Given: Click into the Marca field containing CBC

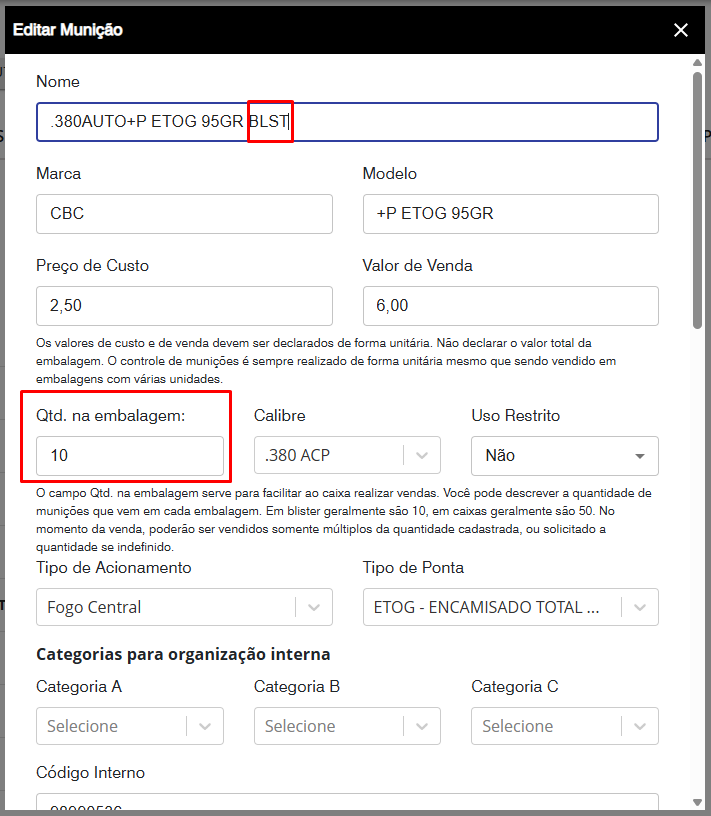Looking at the screenshot, I should (x=184, y=214).
